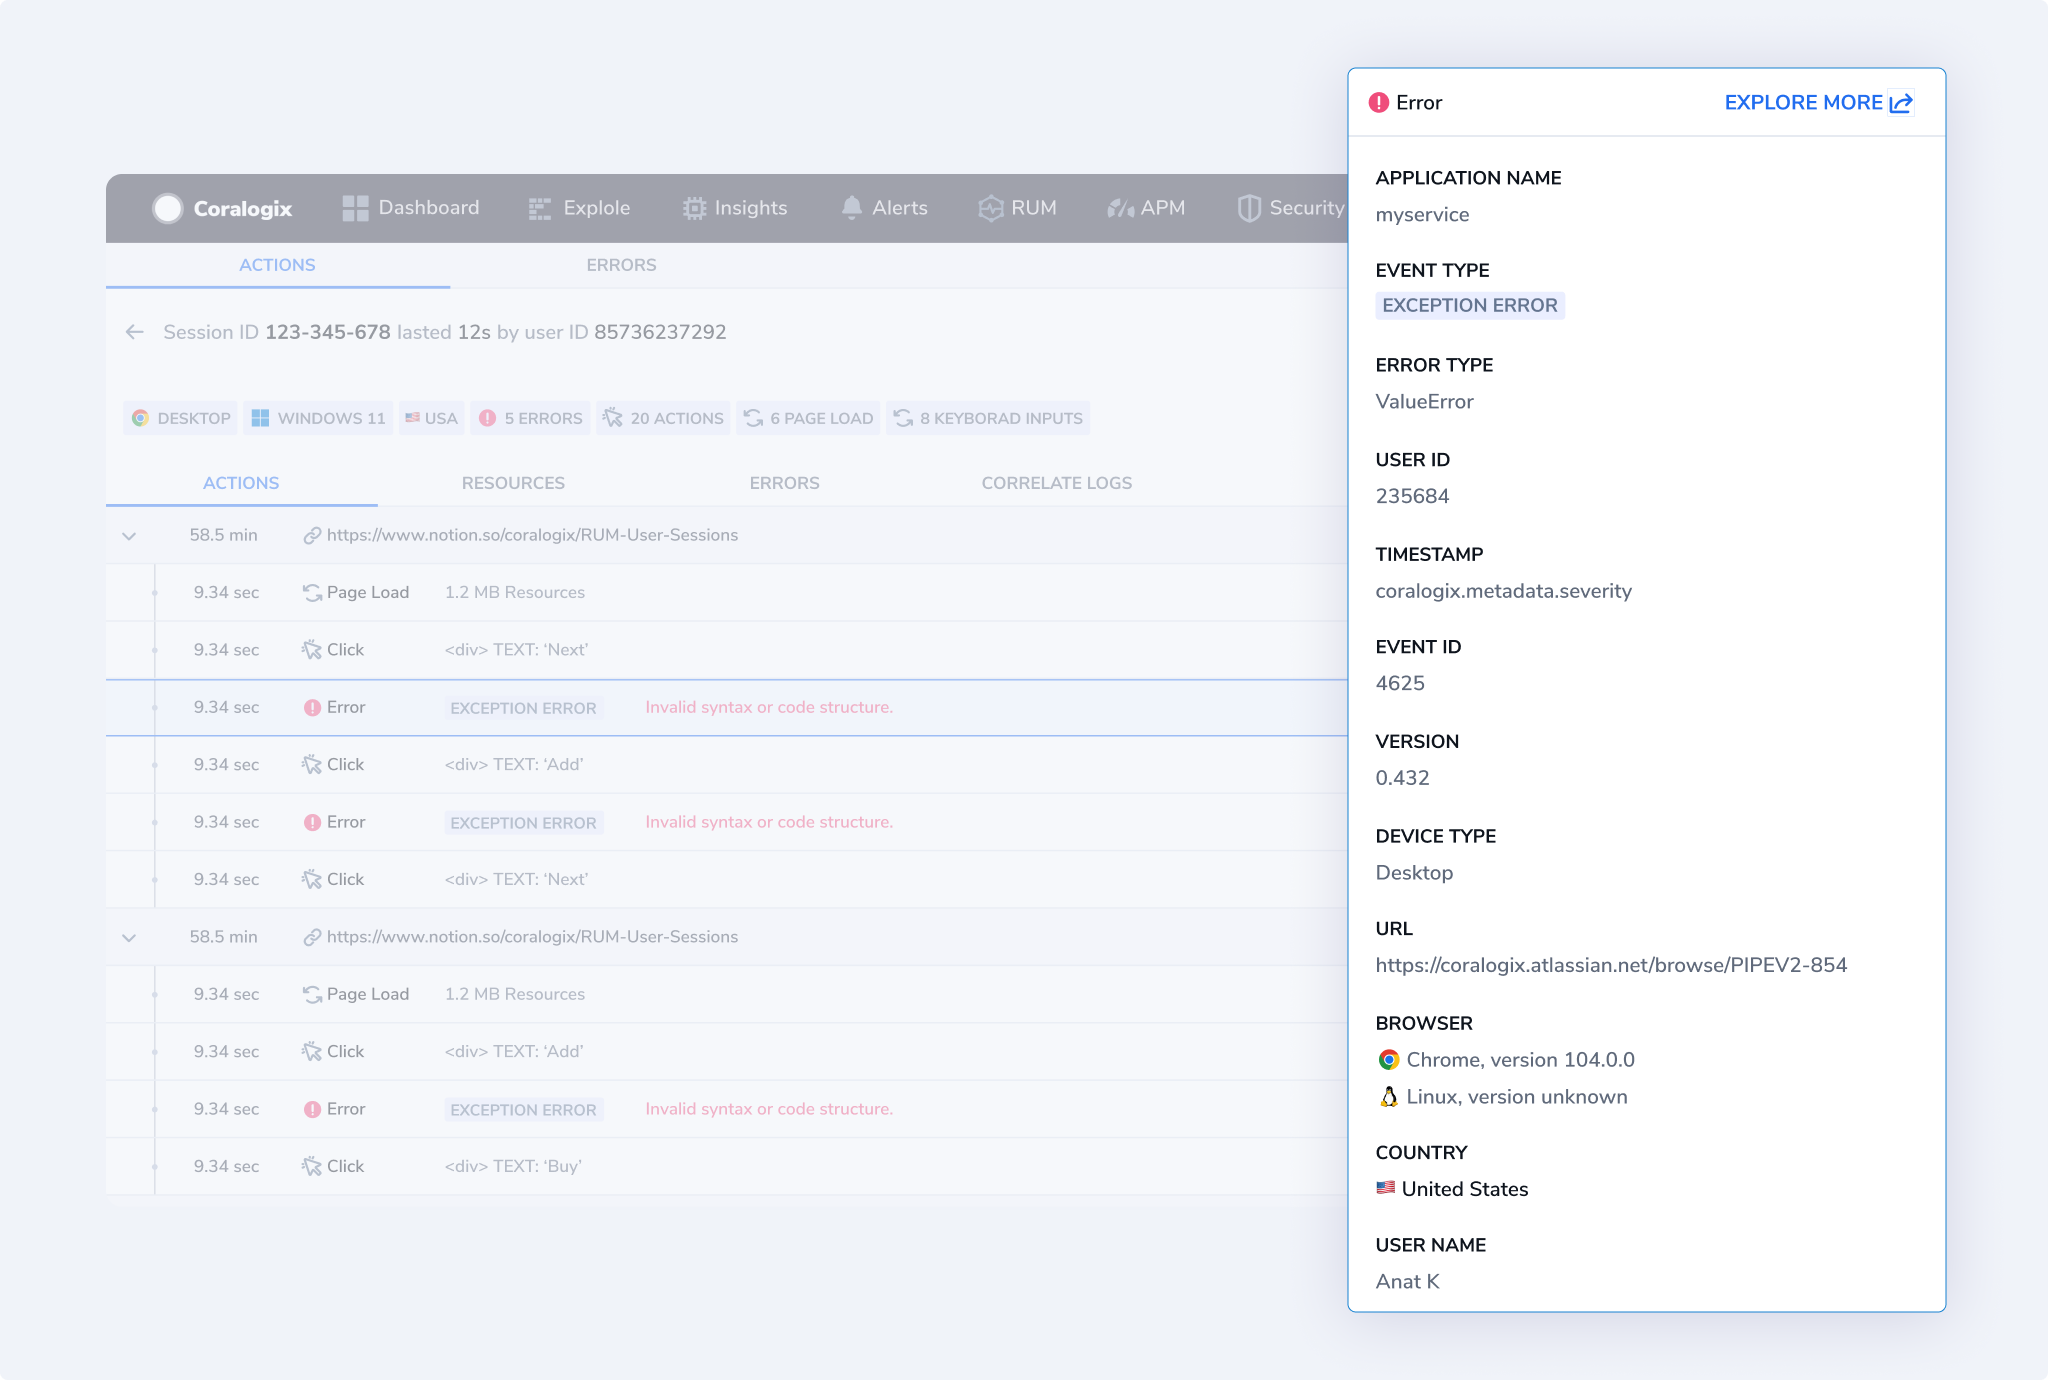2048x1380 pixels.
Task: Click the Explore More share icon
Action: pyautogui.click(x=1901, y=103)
